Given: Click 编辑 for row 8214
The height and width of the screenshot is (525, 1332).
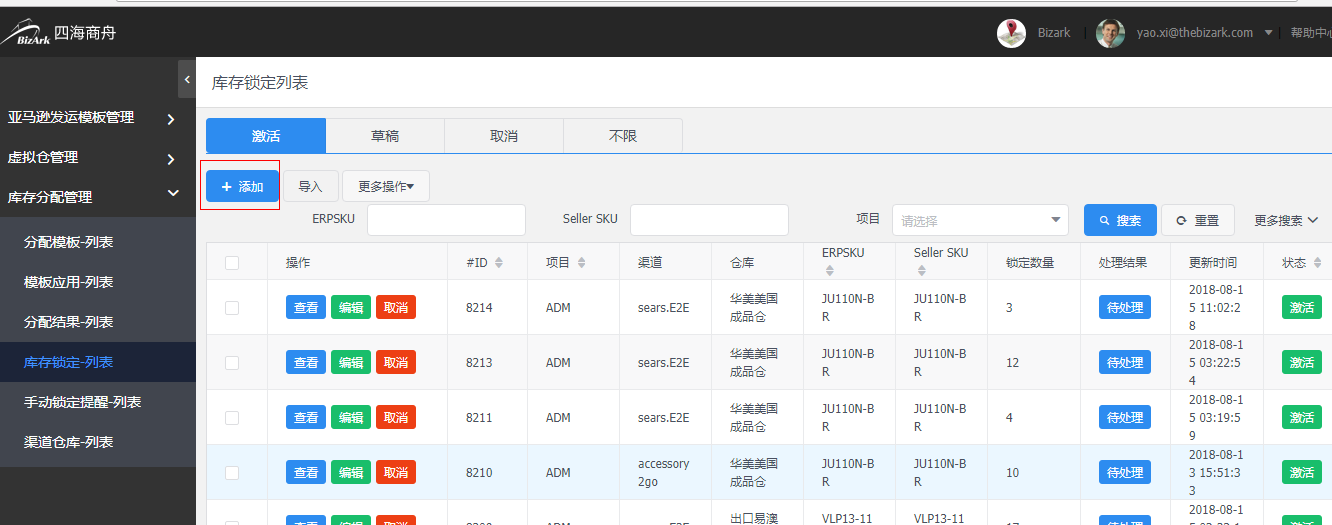Looking at the screenshot, I should coord(351,307).
